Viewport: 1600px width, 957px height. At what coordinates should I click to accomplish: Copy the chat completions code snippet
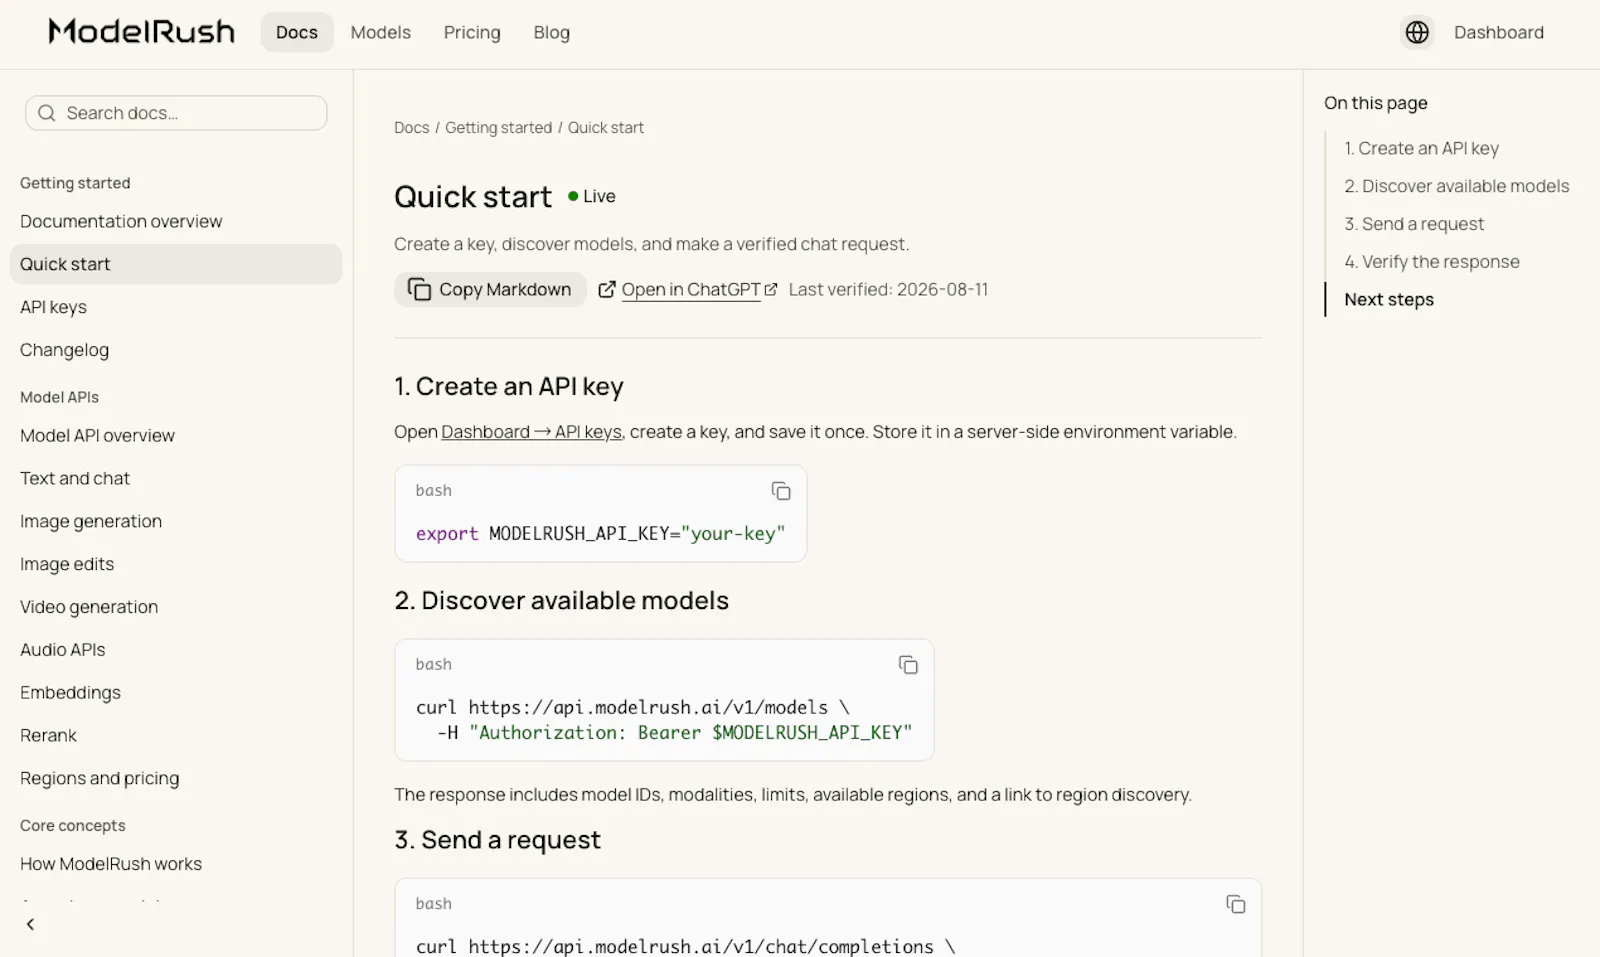[1236, 904]
